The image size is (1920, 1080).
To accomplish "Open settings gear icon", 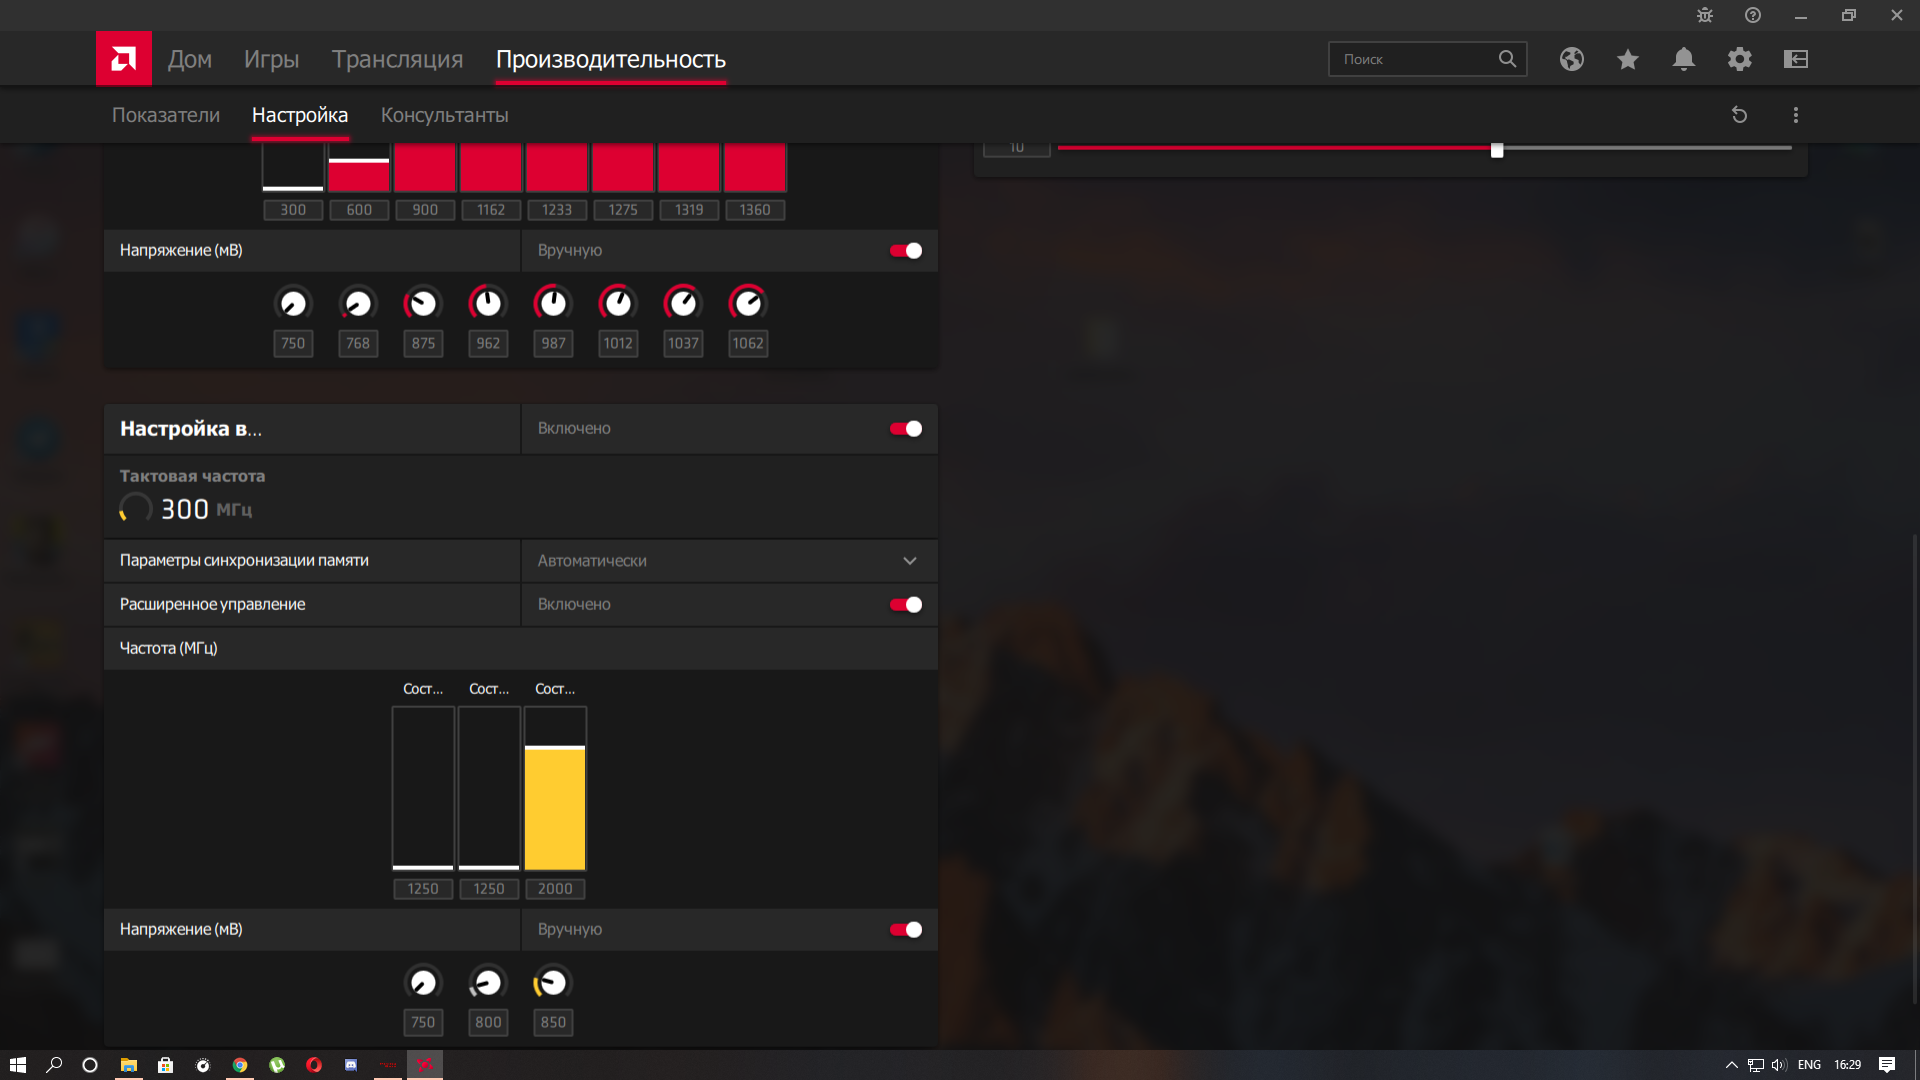I will [x=1739, y=59].
